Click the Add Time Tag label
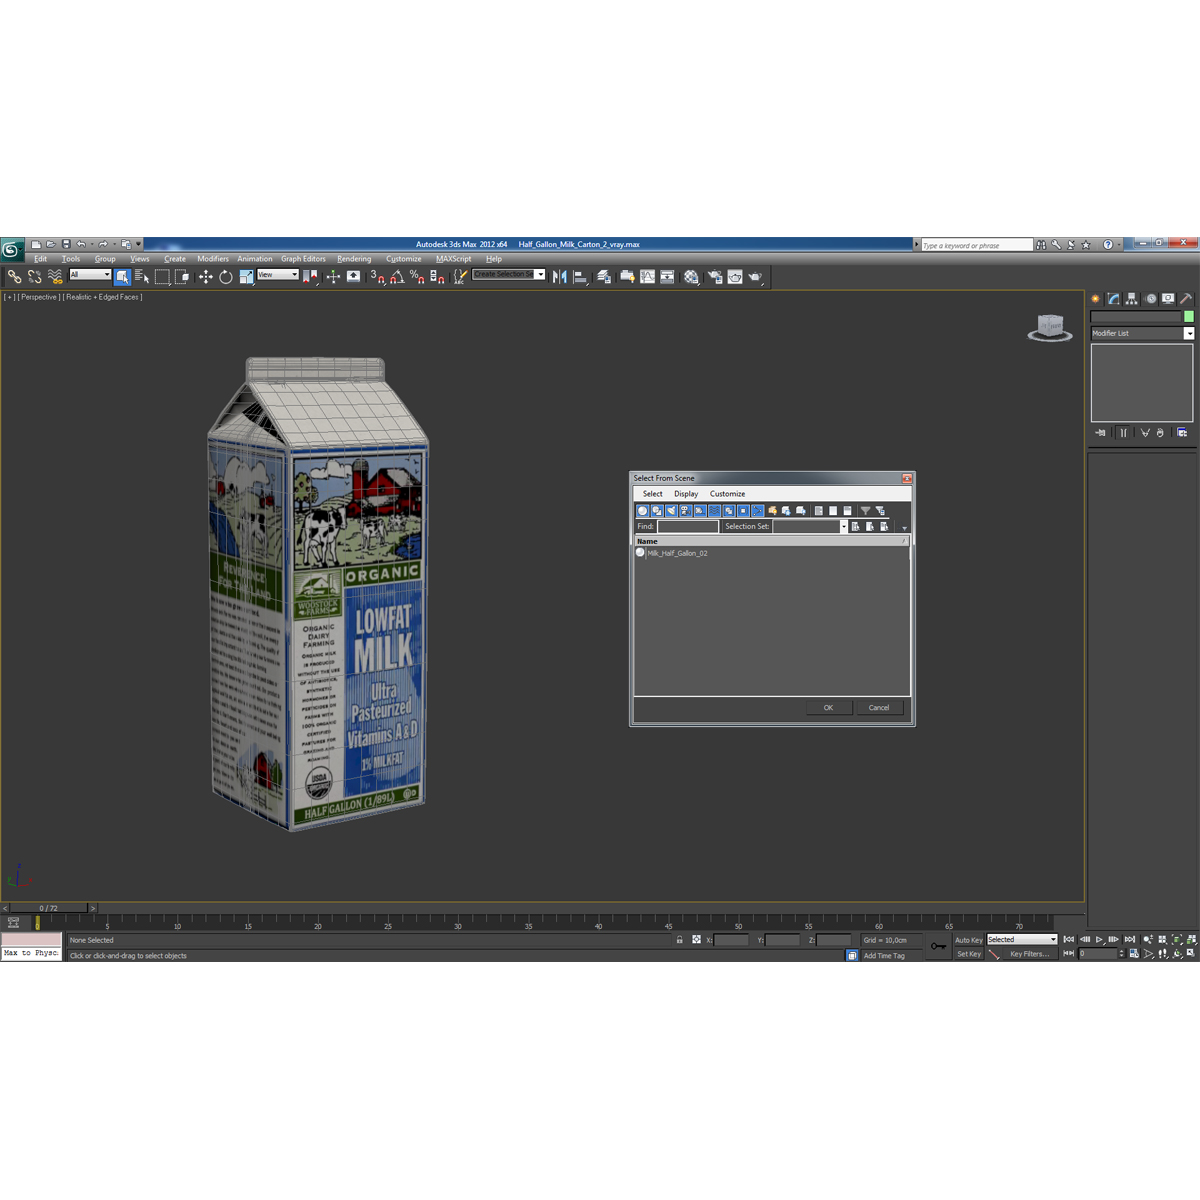This screenshot has height=1200, width=1200. 884,956
